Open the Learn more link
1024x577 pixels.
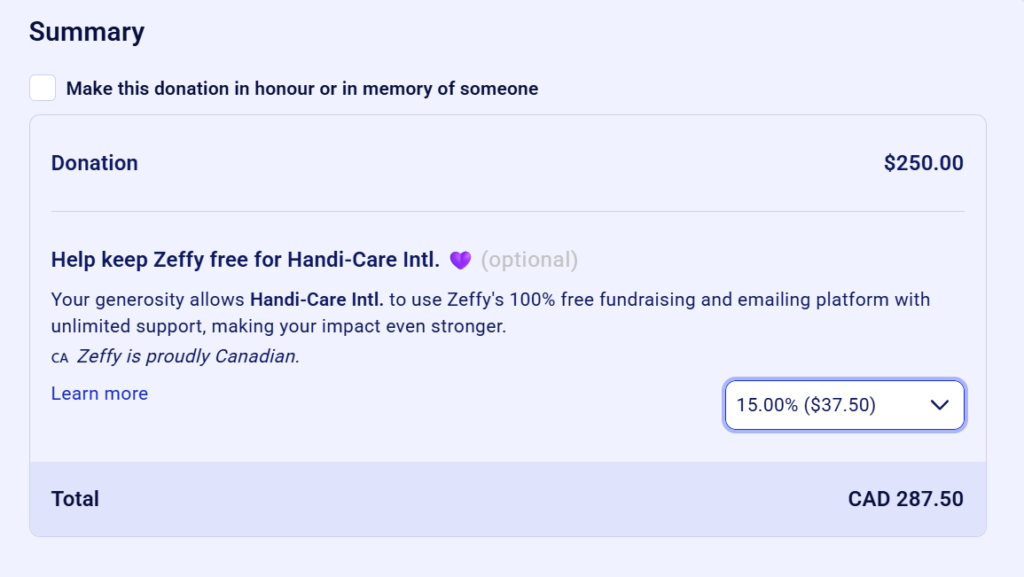tap(99, 394)
